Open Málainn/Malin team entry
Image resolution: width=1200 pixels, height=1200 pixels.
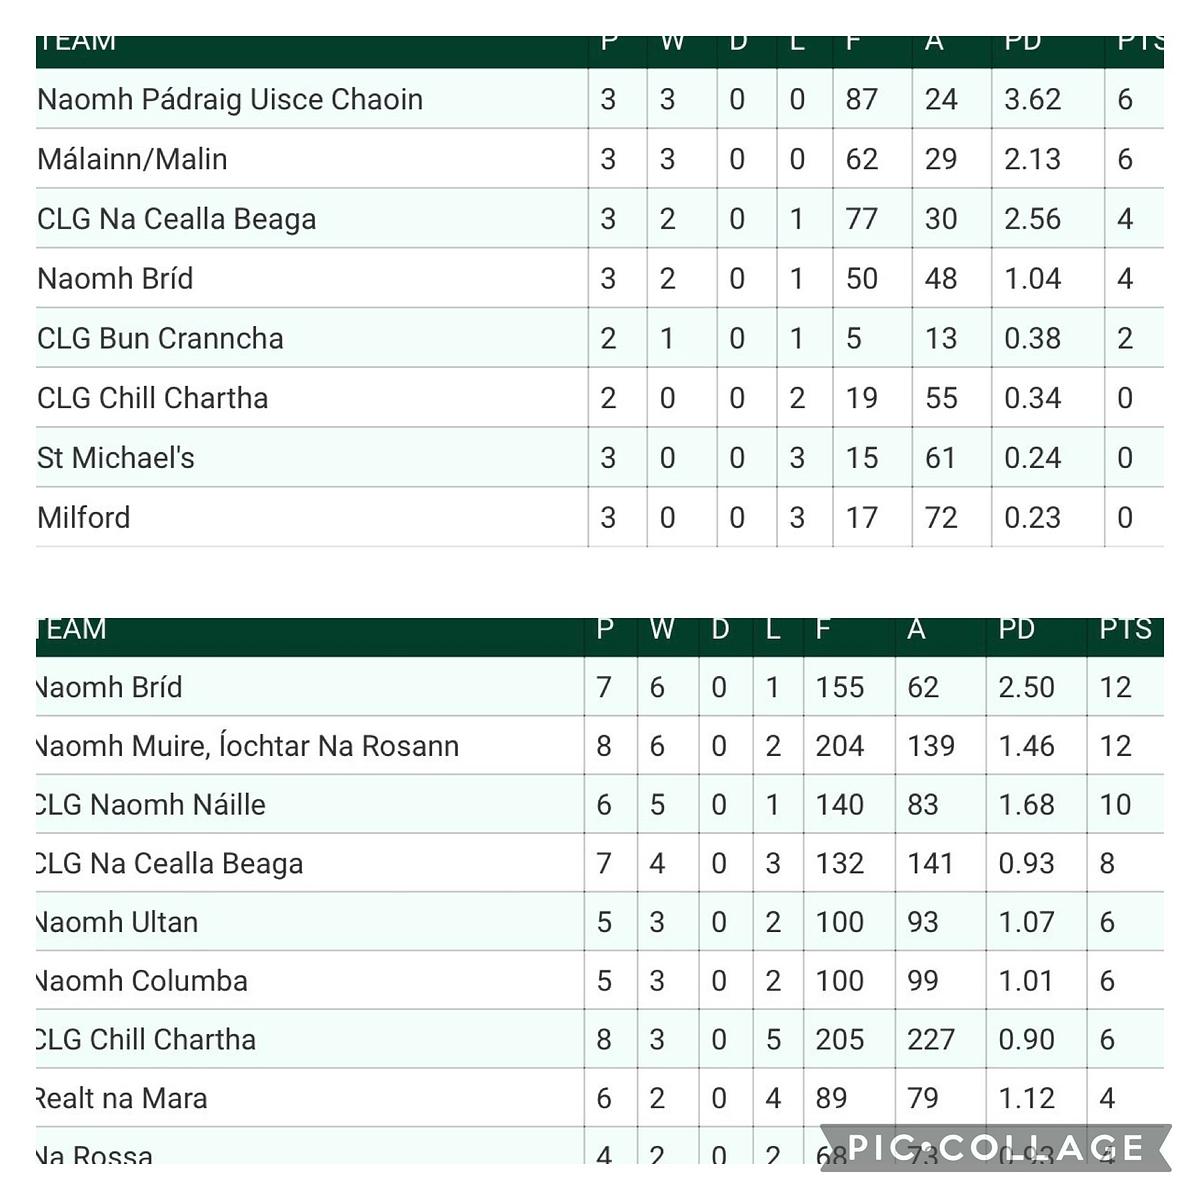(x=132, y=159)
